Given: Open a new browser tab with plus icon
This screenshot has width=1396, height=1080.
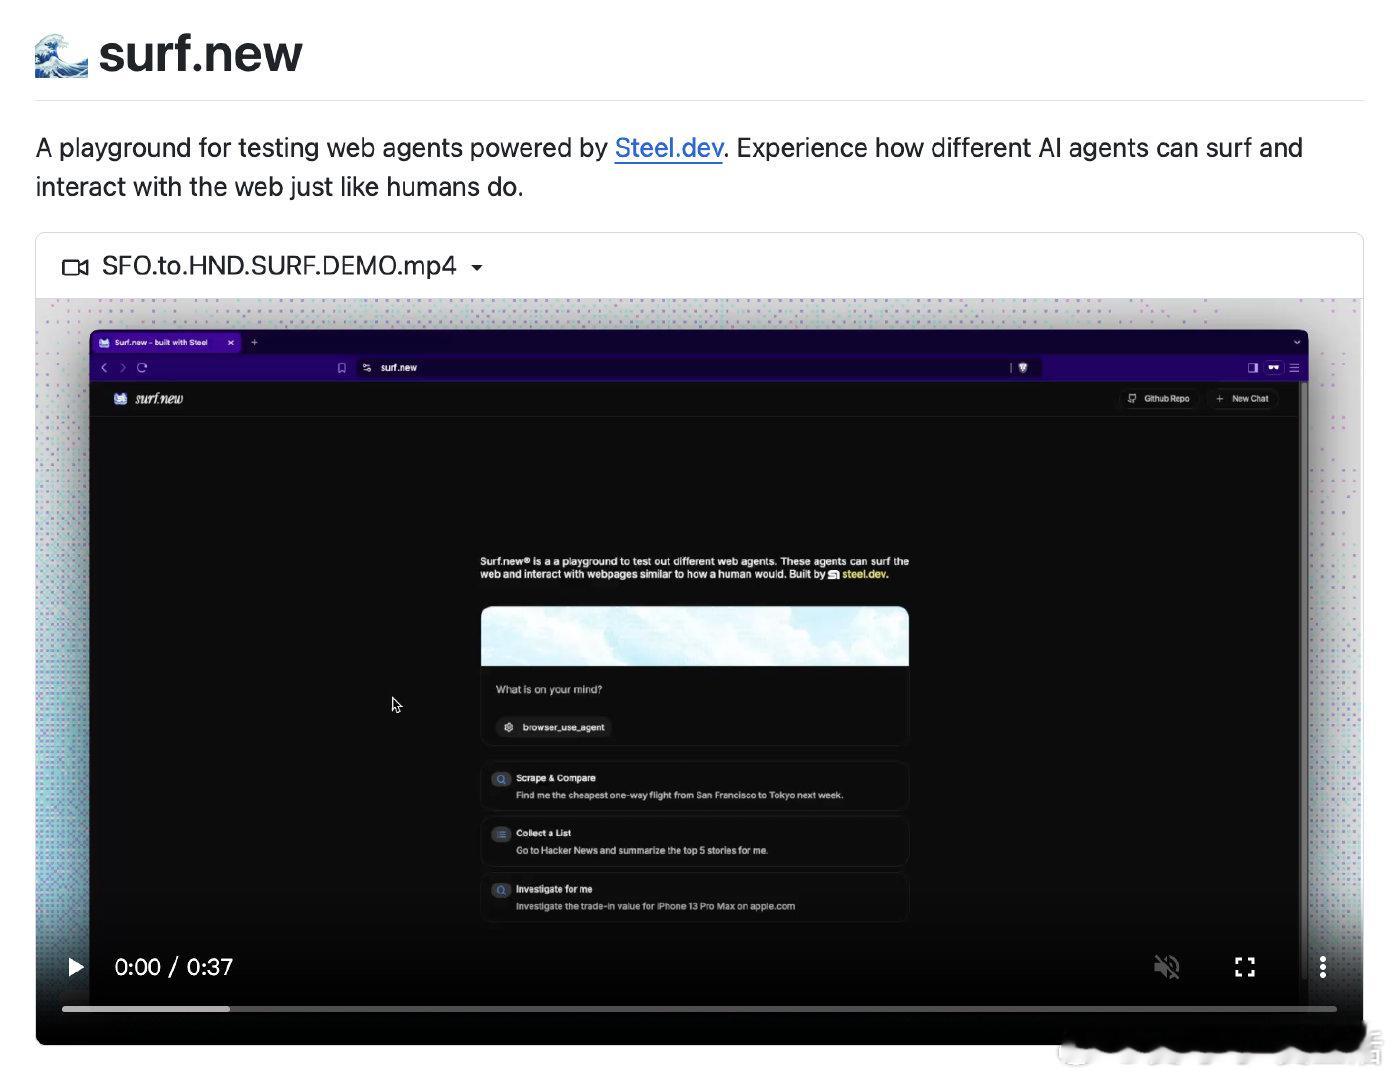Looking at the screenshot, I should [254, 342].
